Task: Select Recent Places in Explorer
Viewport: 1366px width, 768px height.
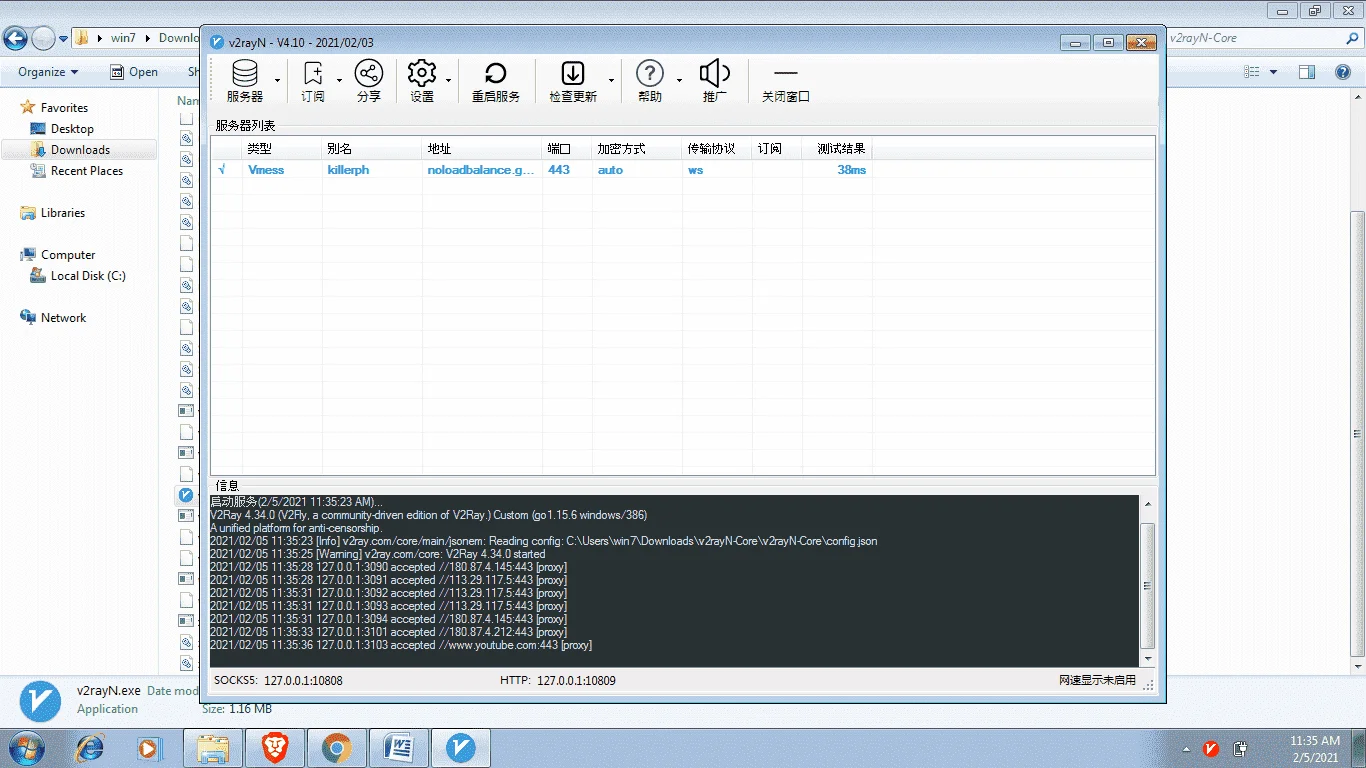Action: [x=87, y=170]
